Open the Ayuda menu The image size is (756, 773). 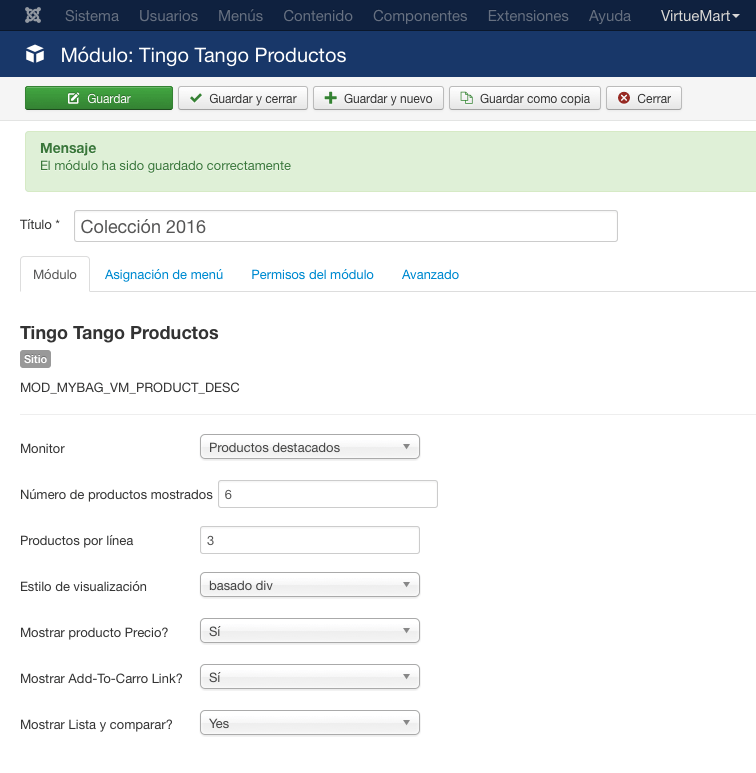tap(610, 16)
